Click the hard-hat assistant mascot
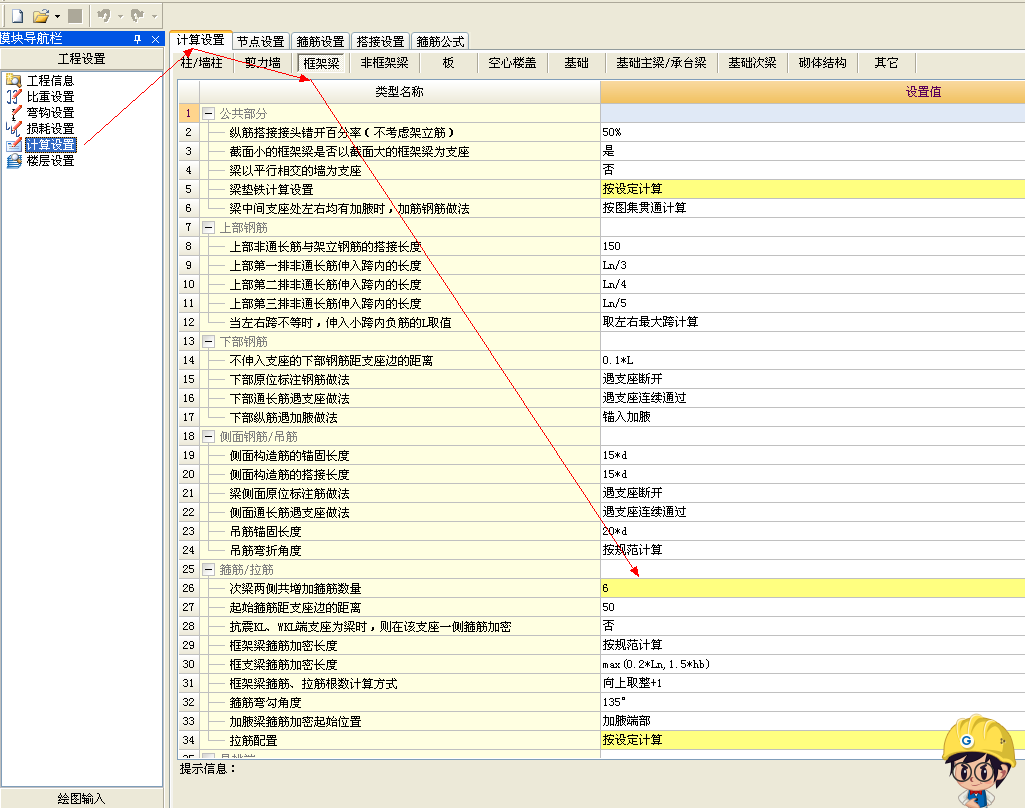 tap(978, 762)
